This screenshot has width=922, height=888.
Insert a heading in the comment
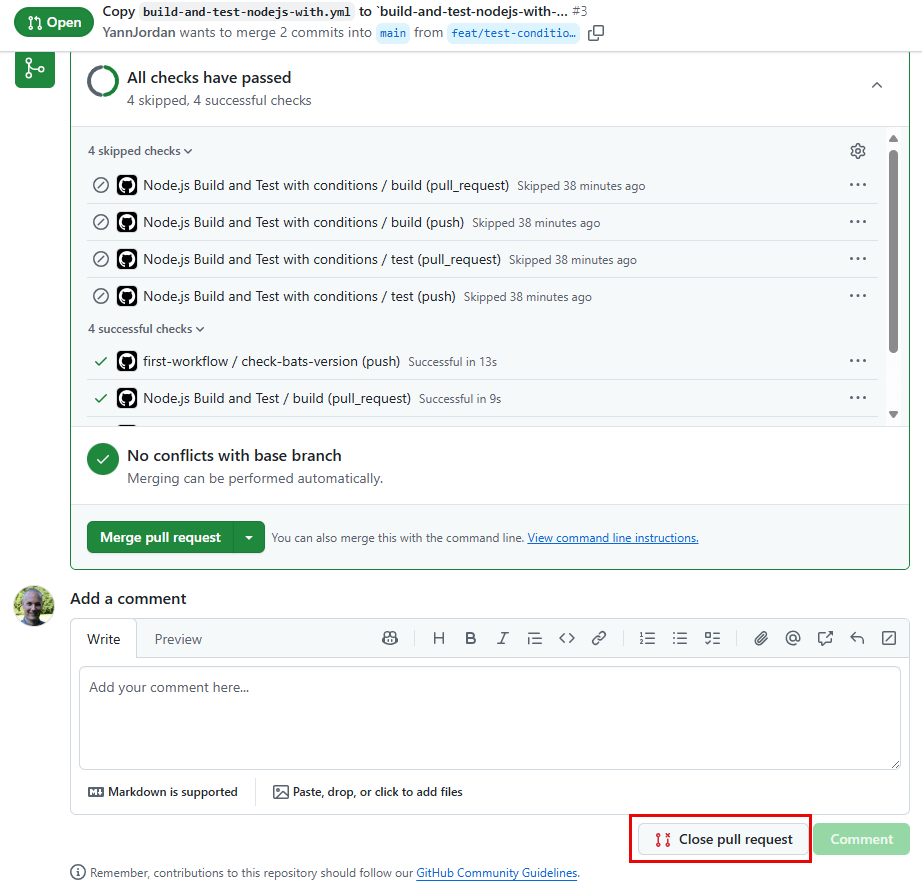438,638
